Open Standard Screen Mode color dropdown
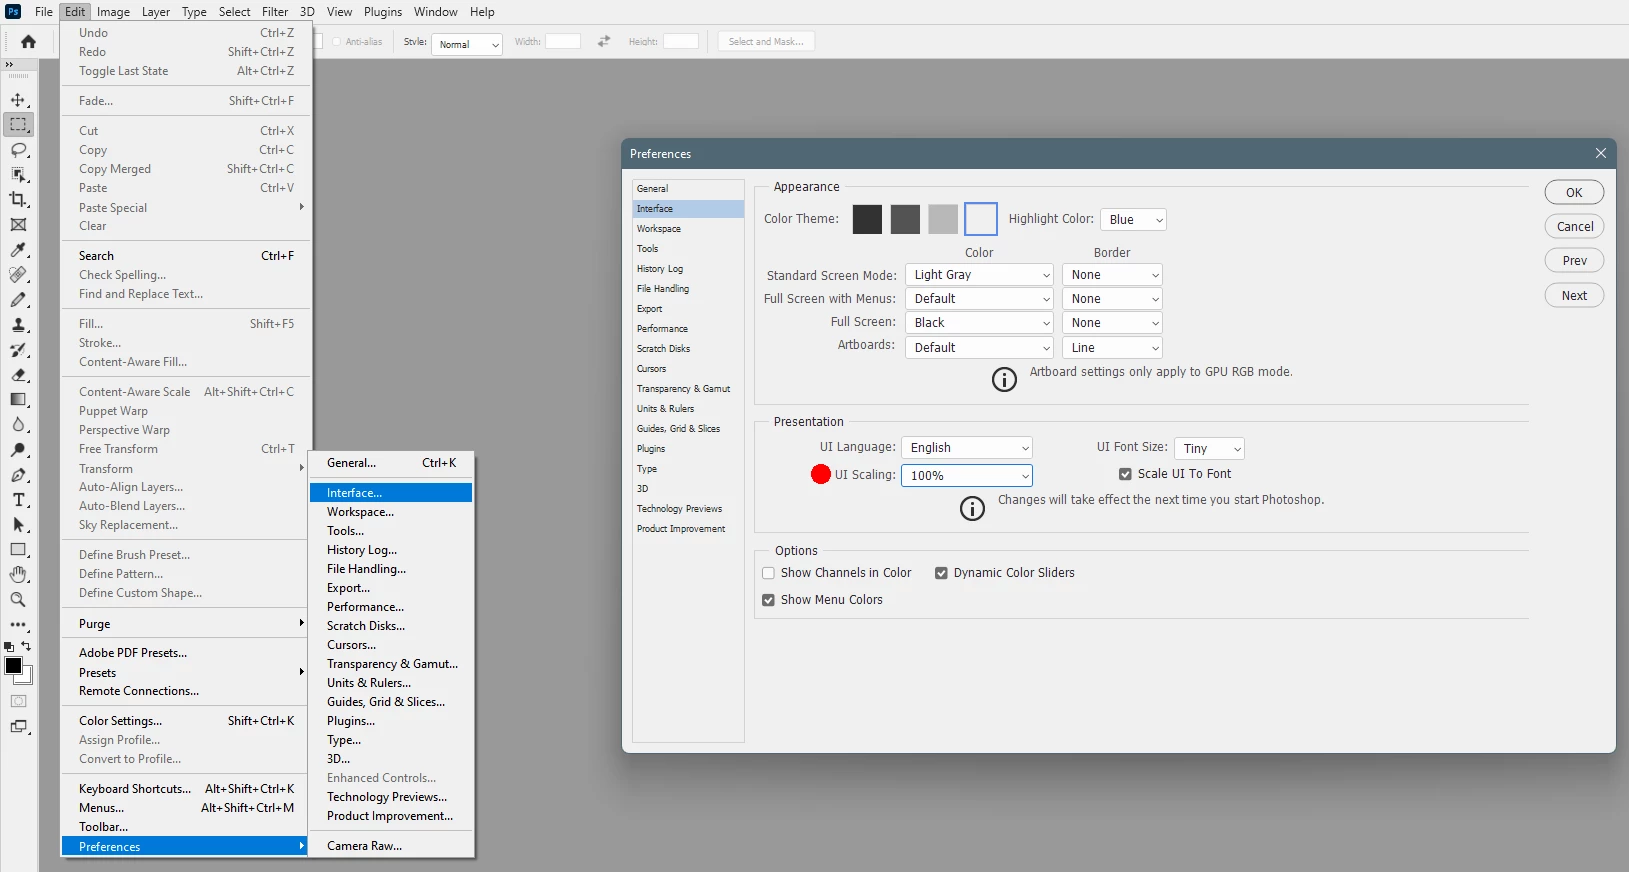Image resolution: width=1629 pixels, height=872 pixels. 979,275
